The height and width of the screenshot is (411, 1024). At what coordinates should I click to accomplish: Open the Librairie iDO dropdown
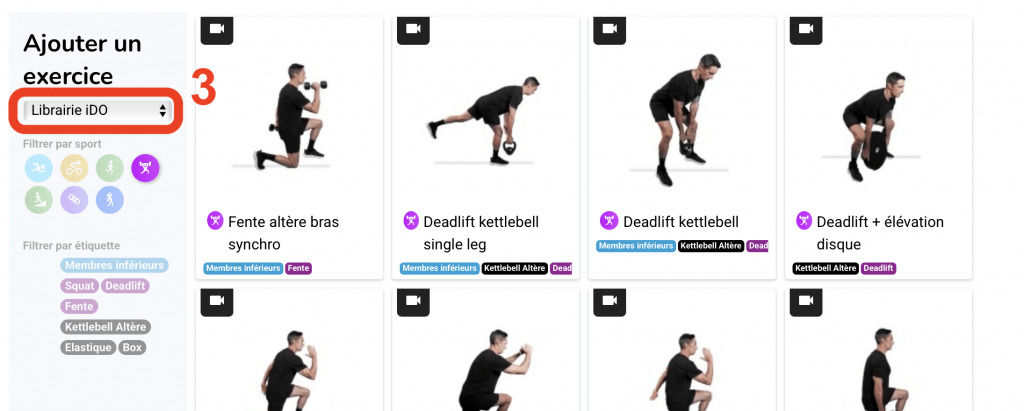click(x=97, y=110)
